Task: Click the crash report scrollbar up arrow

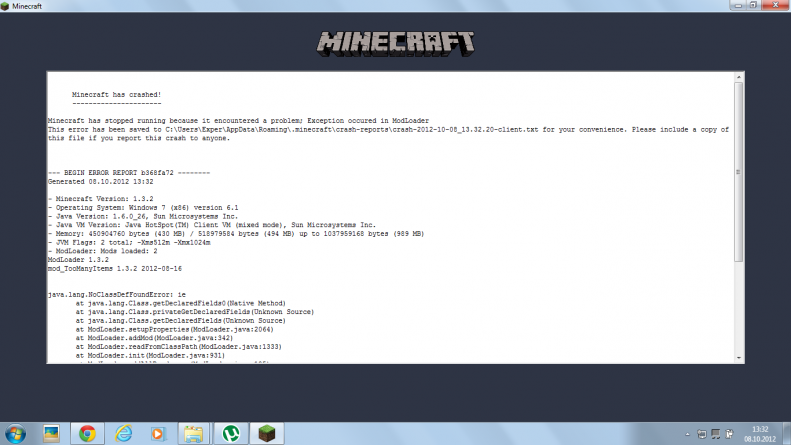Action: tap(739, 77)
